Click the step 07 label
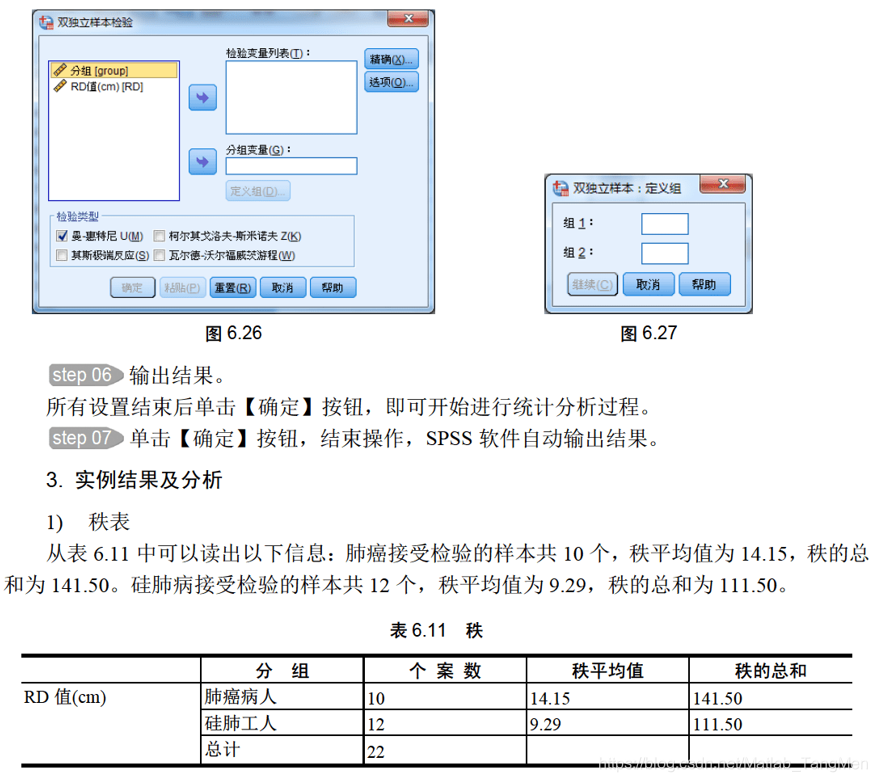877x782 pixels. tap(86, 438)
